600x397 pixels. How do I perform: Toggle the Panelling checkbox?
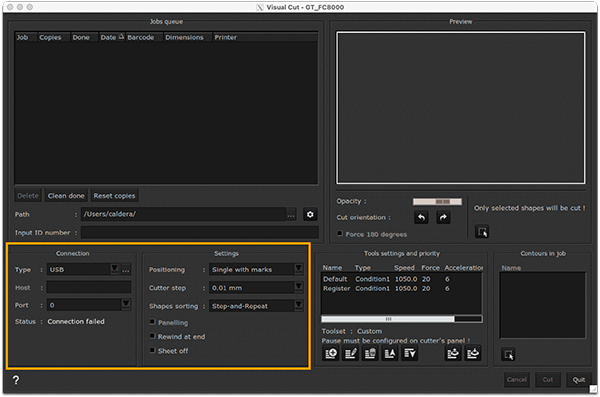pyautogui.click(x=152, y=322)
